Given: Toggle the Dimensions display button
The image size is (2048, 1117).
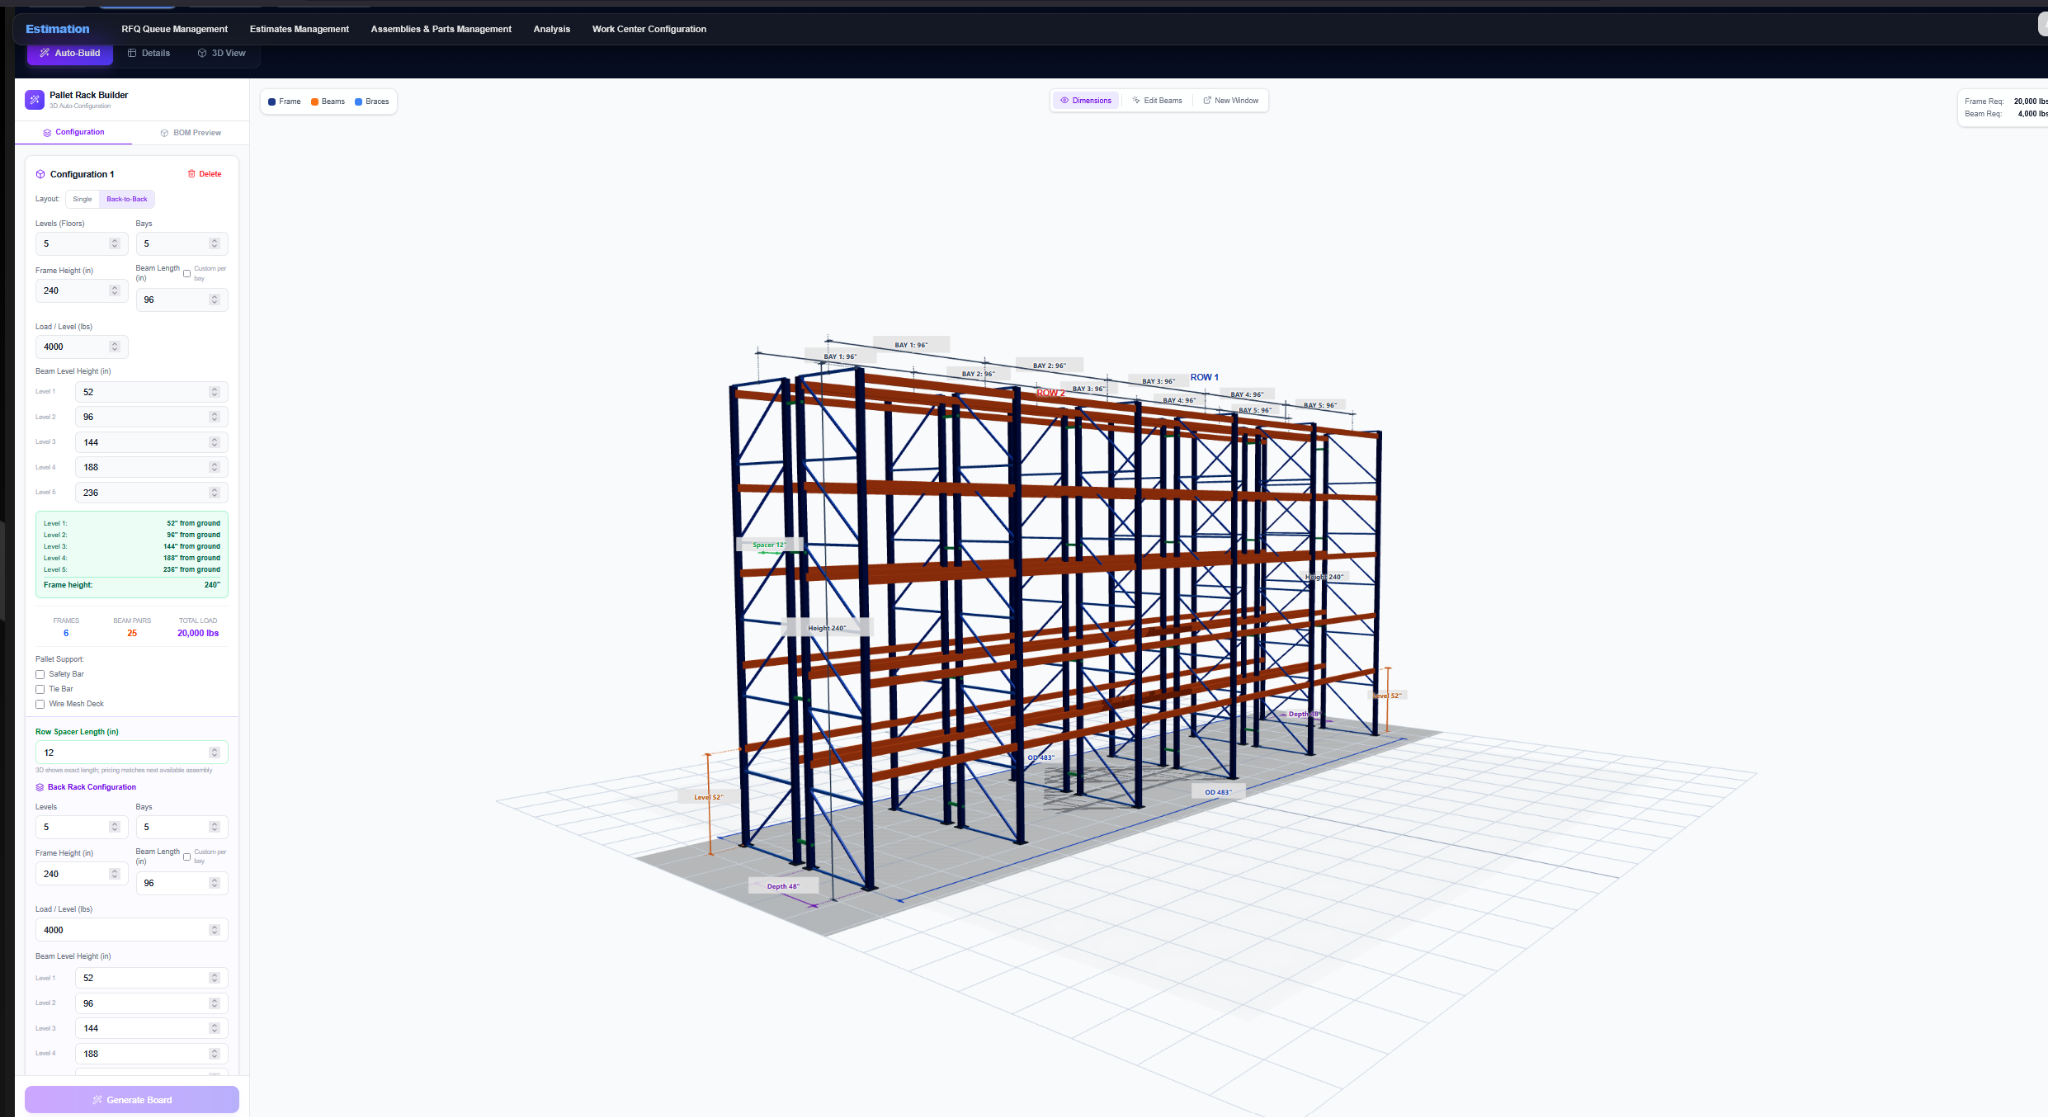Looking at the screenshot, I should [x=1086, y=100].
